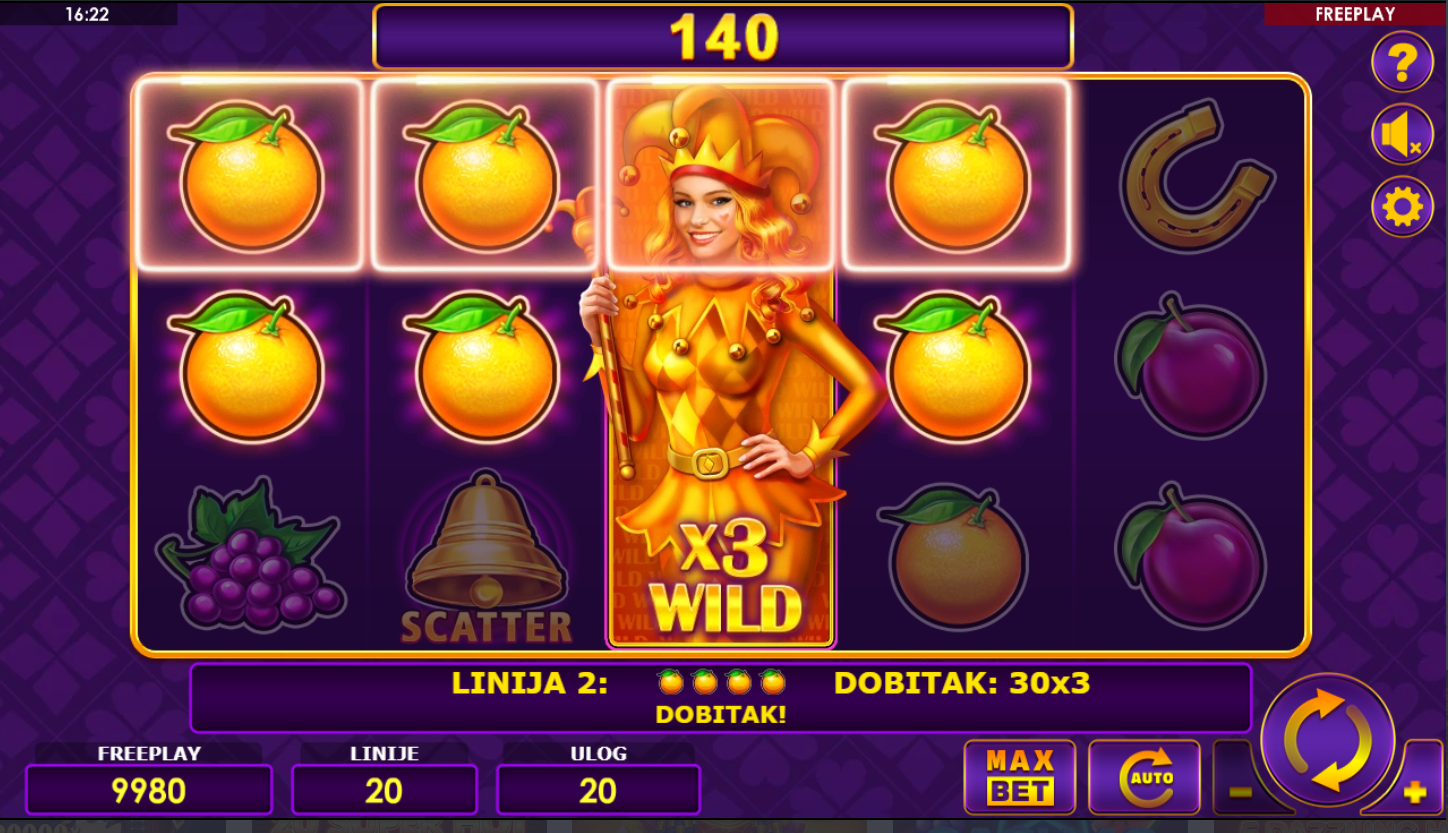Click the 140 win amount display
Image resolution: width=1448 pixels, height=833 pixels.
coord(723,37)
